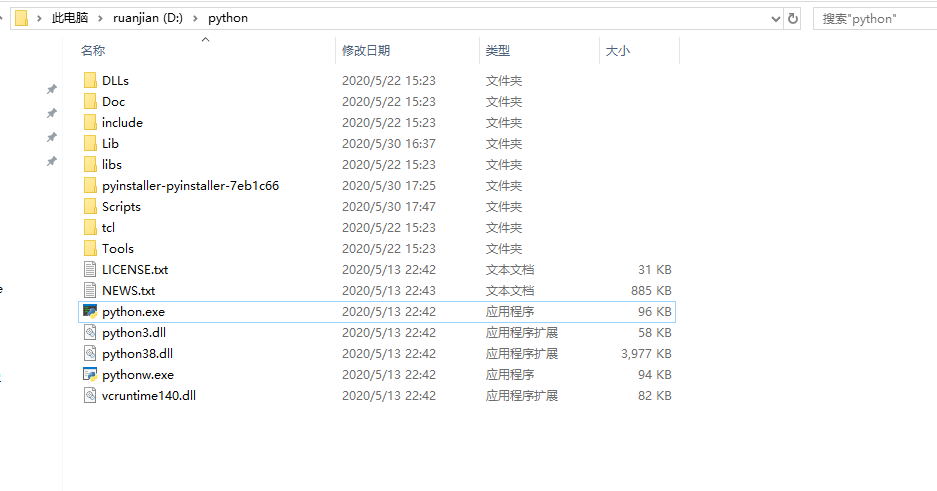Go to 此电脑 in the breadcrumb
The image size is (937, 491).
pos(70,18)
